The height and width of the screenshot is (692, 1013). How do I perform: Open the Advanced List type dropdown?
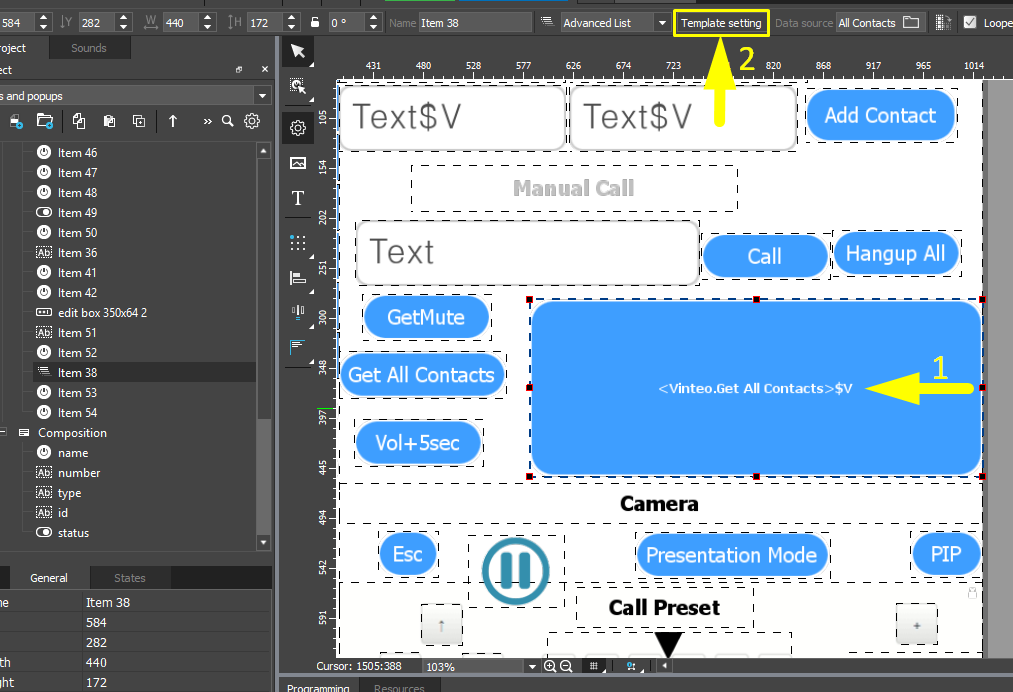[x=661, y=22]
